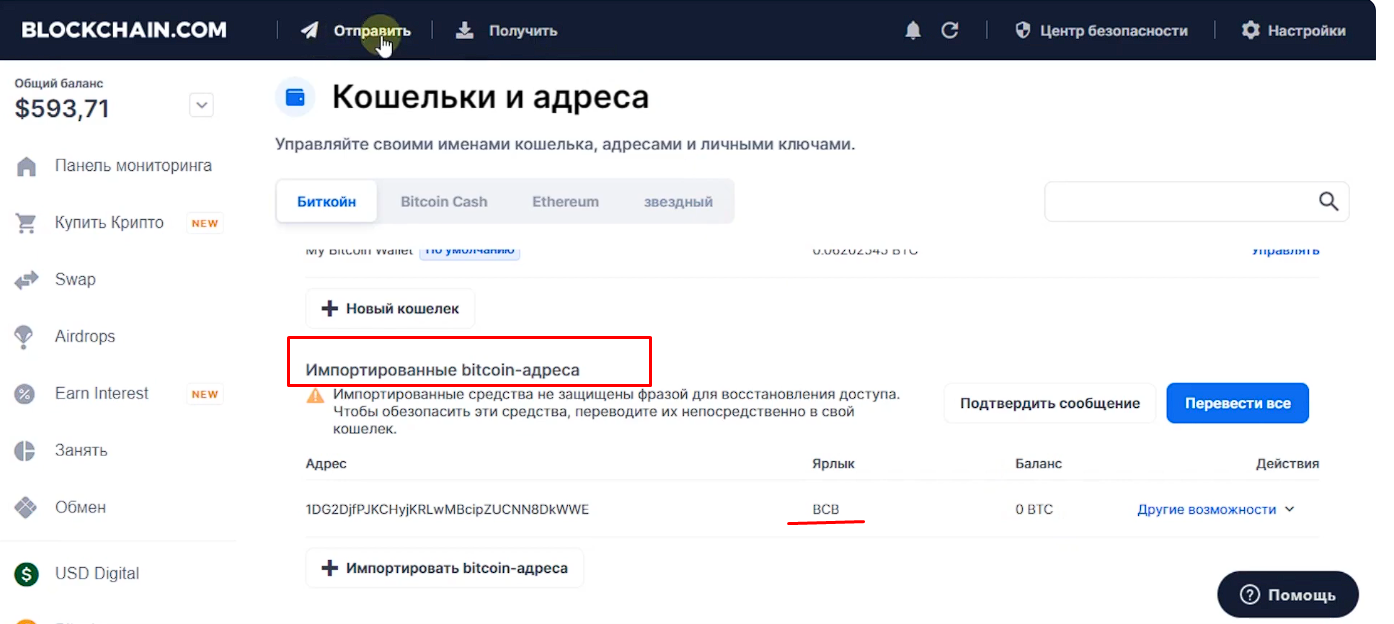
Task: Click the Ярлык column header
Action: point(834,463)
